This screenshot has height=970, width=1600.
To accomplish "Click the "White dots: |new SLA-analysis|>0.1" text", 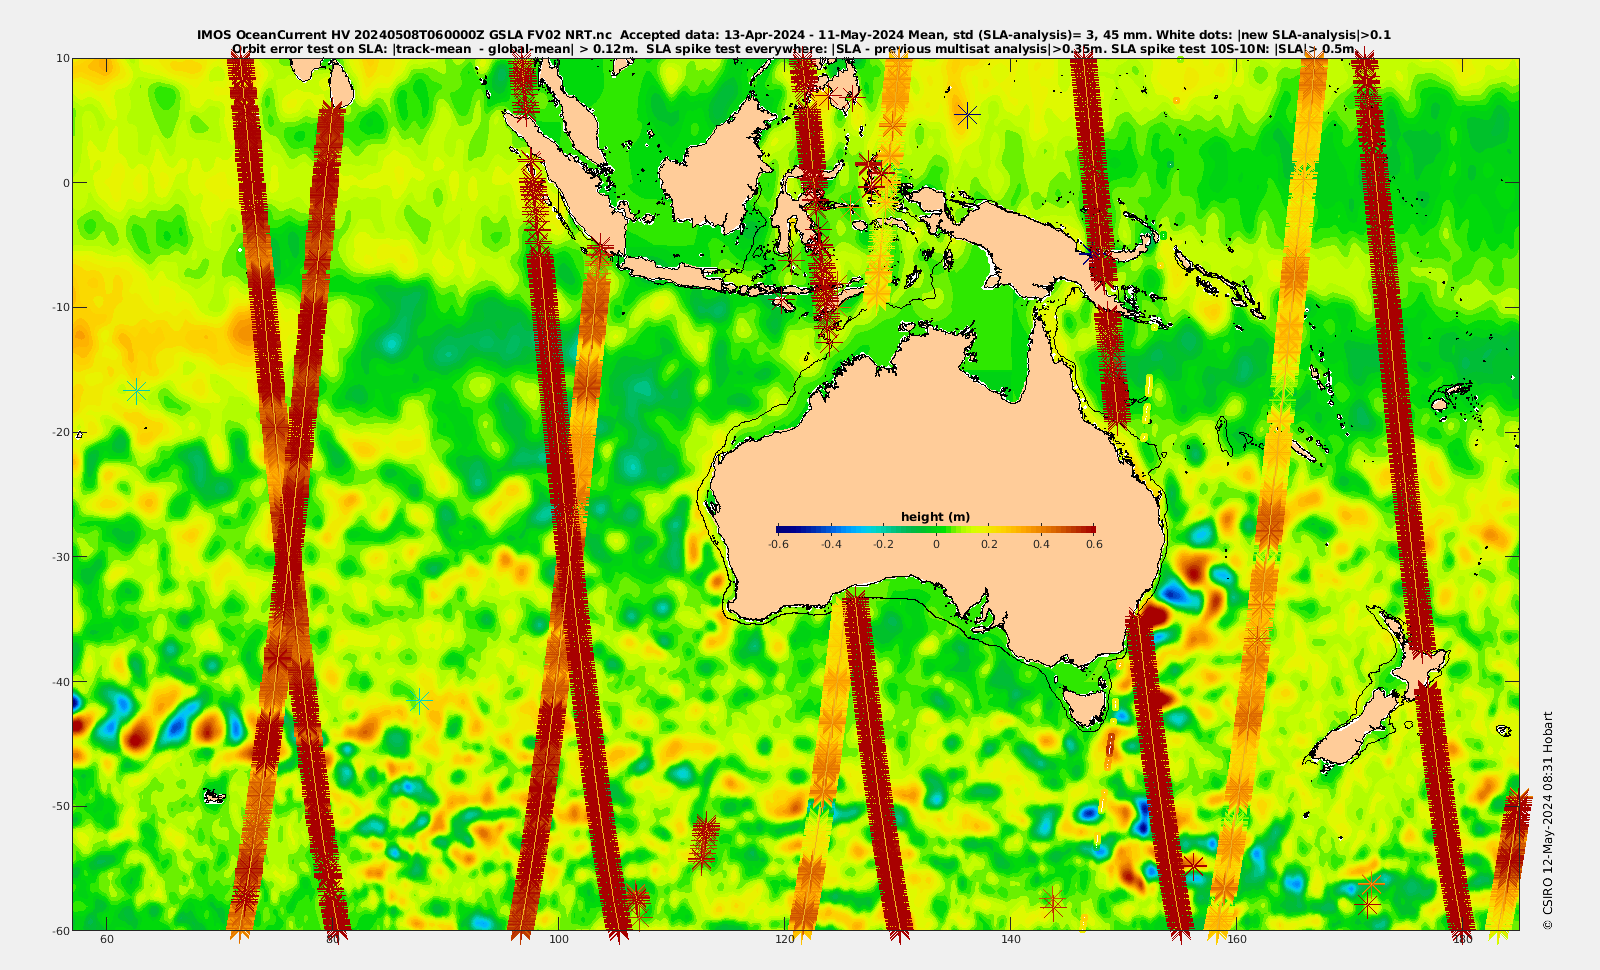I will point(1274,35).
